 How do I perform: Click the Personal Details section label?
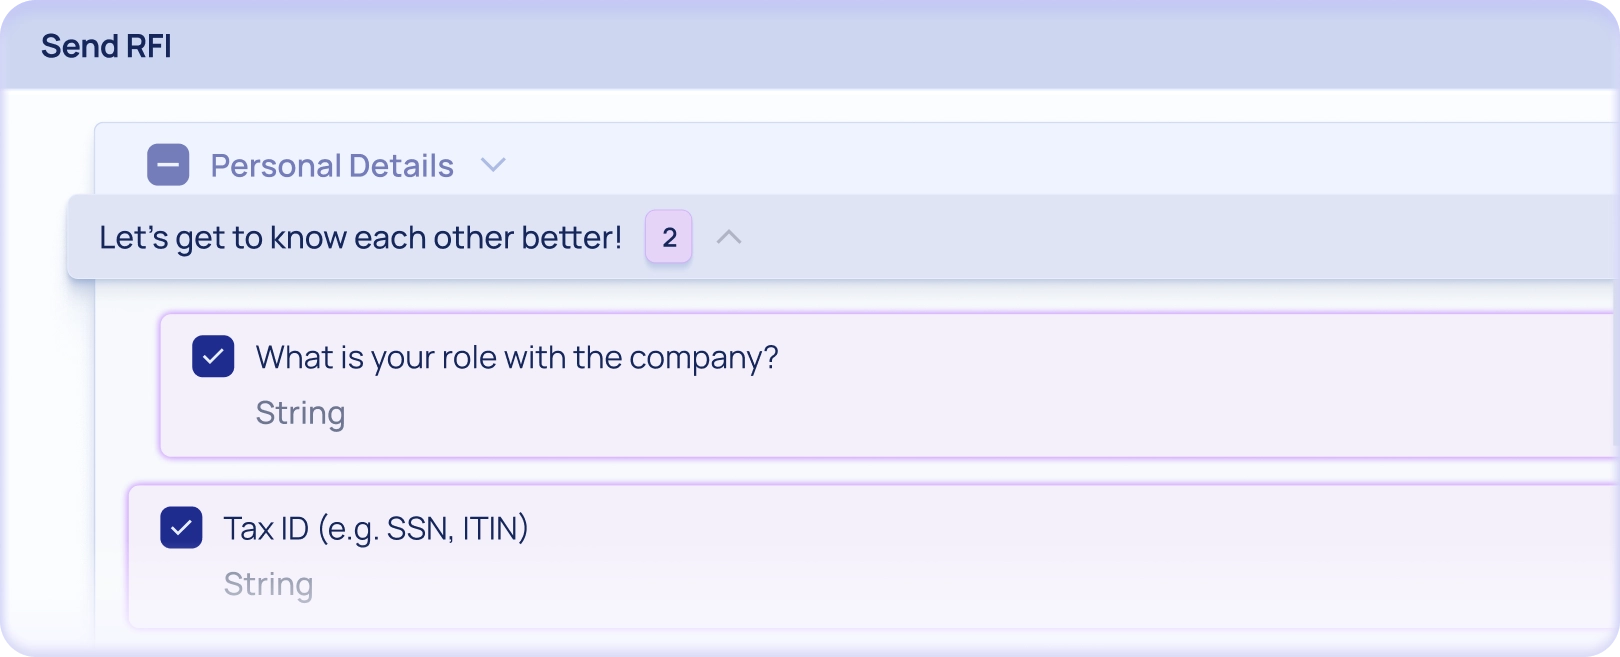[332, 165]
